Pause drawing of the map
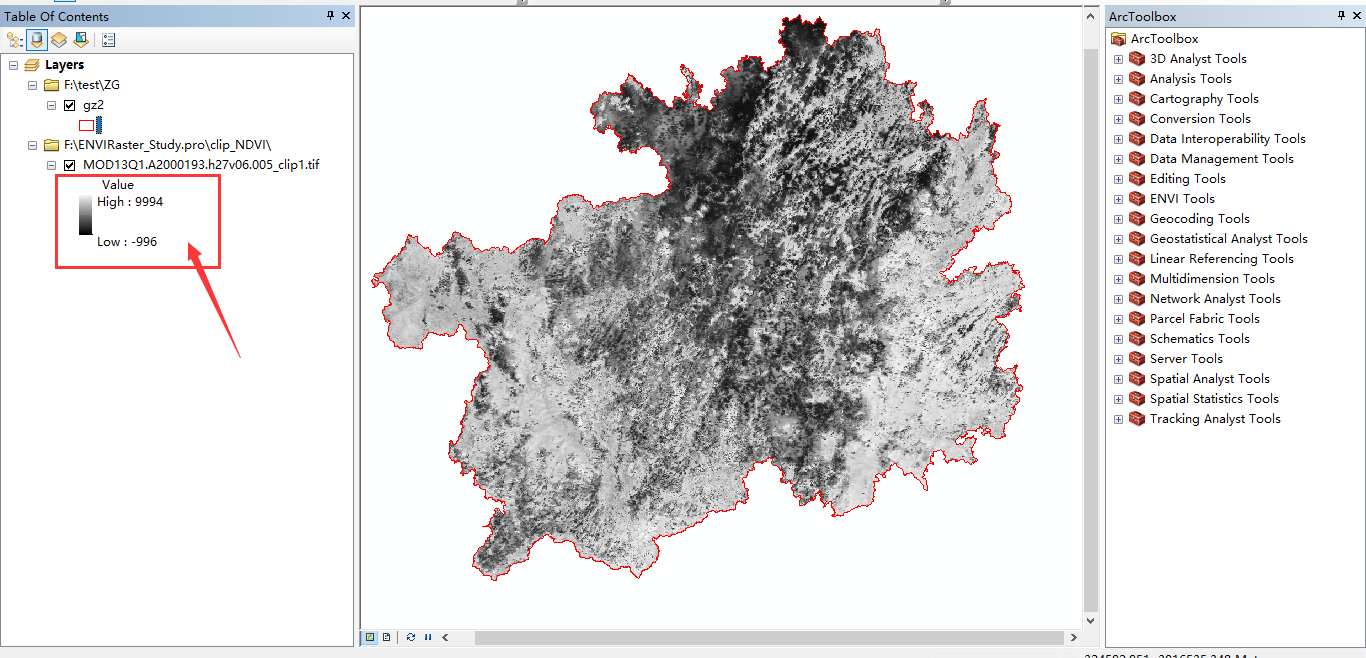Screen dimensions: 1366x658 tap(428, 637)
